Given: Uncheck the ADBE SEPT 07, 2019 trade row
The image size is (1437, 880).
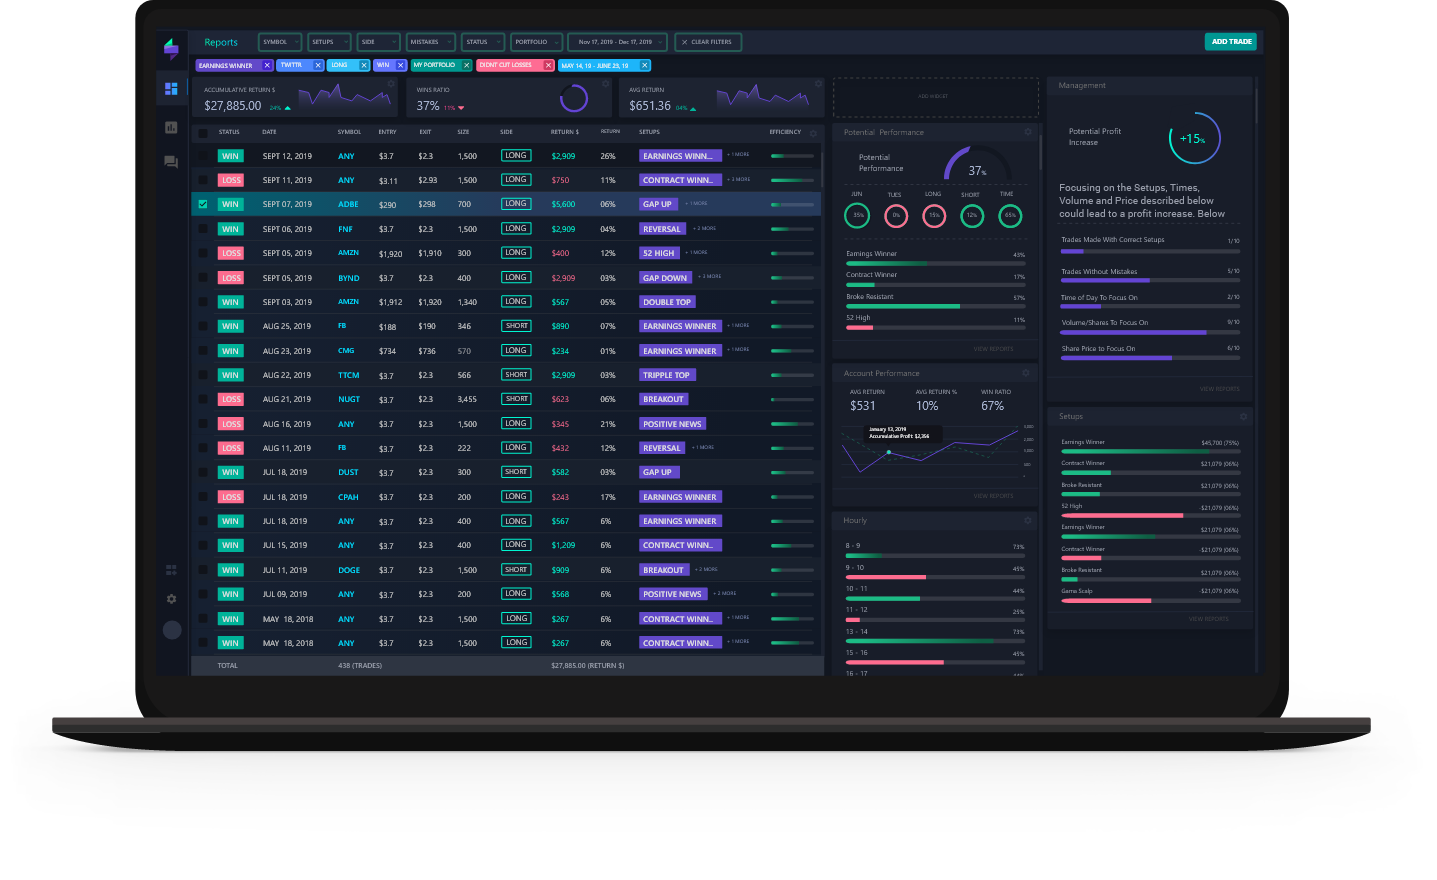Looking at the screenshot, I should 203,204.
